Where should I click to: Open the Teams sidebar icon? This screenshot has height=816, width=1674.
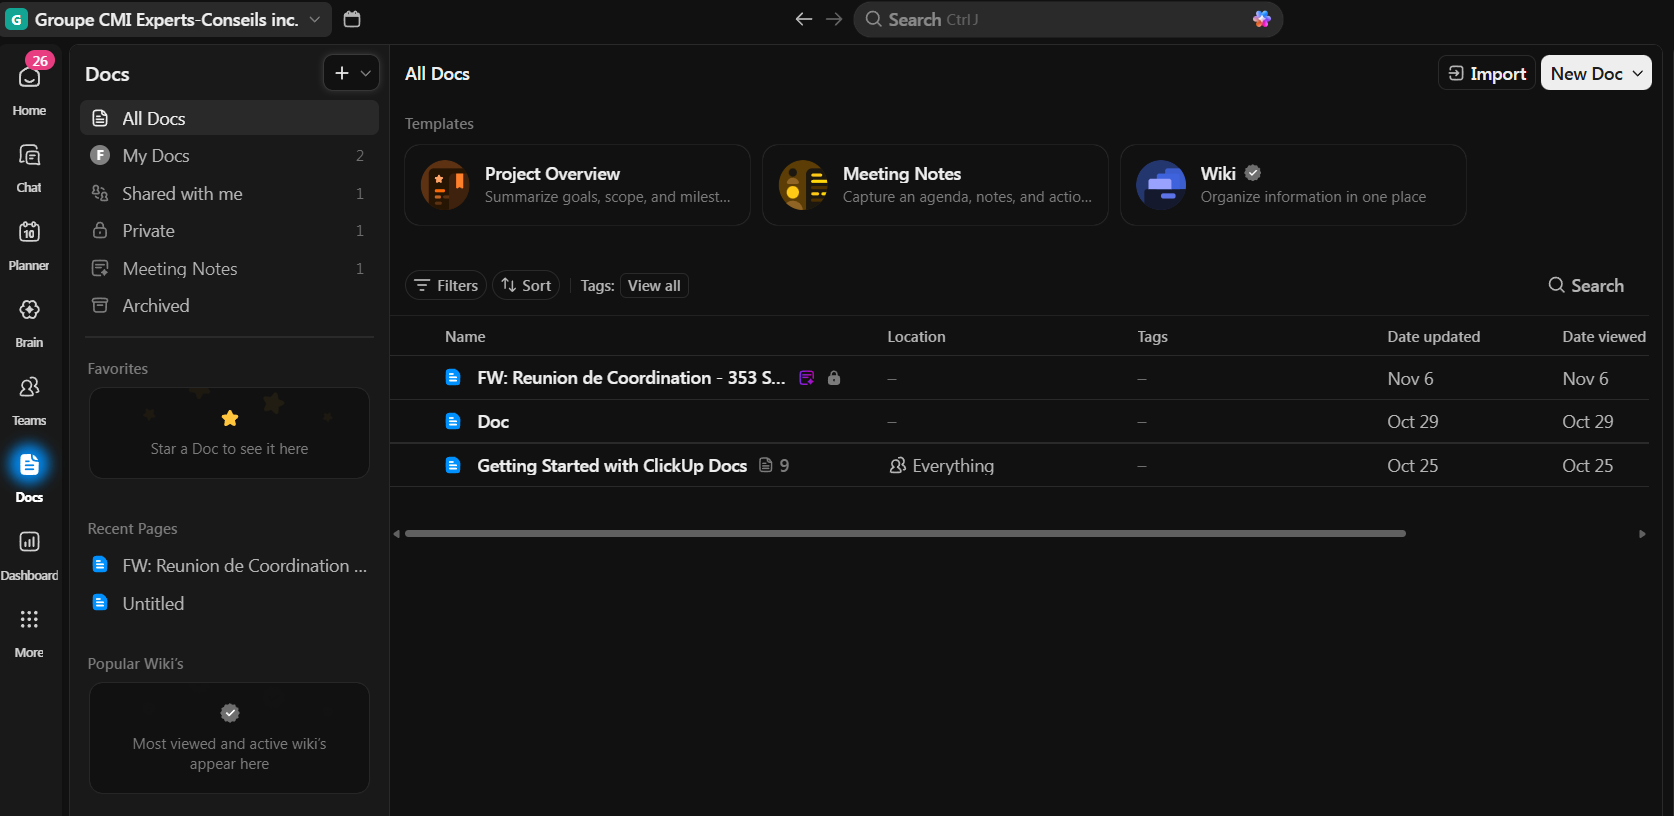click(x=29, y=388)
